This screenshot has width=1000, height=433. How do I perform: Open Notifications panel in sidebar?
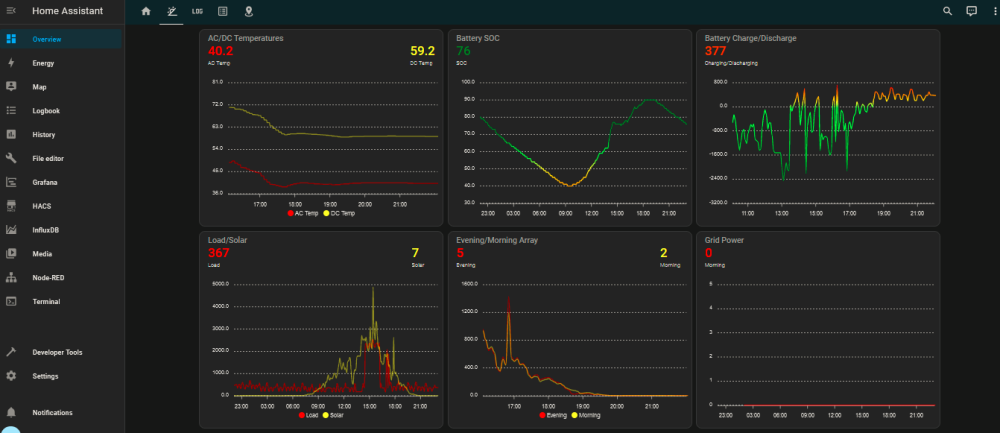coord(61,413)
